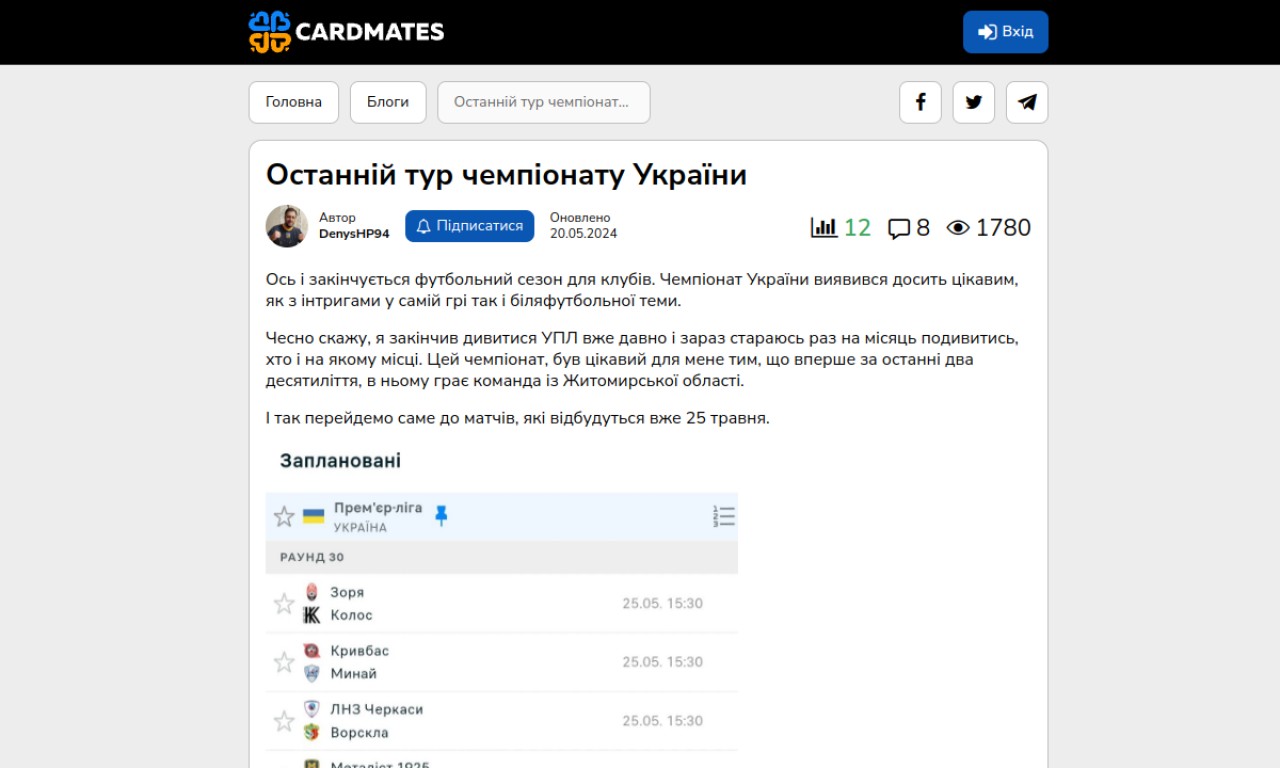Go to Головна breadcrumb

coord(293,102)
